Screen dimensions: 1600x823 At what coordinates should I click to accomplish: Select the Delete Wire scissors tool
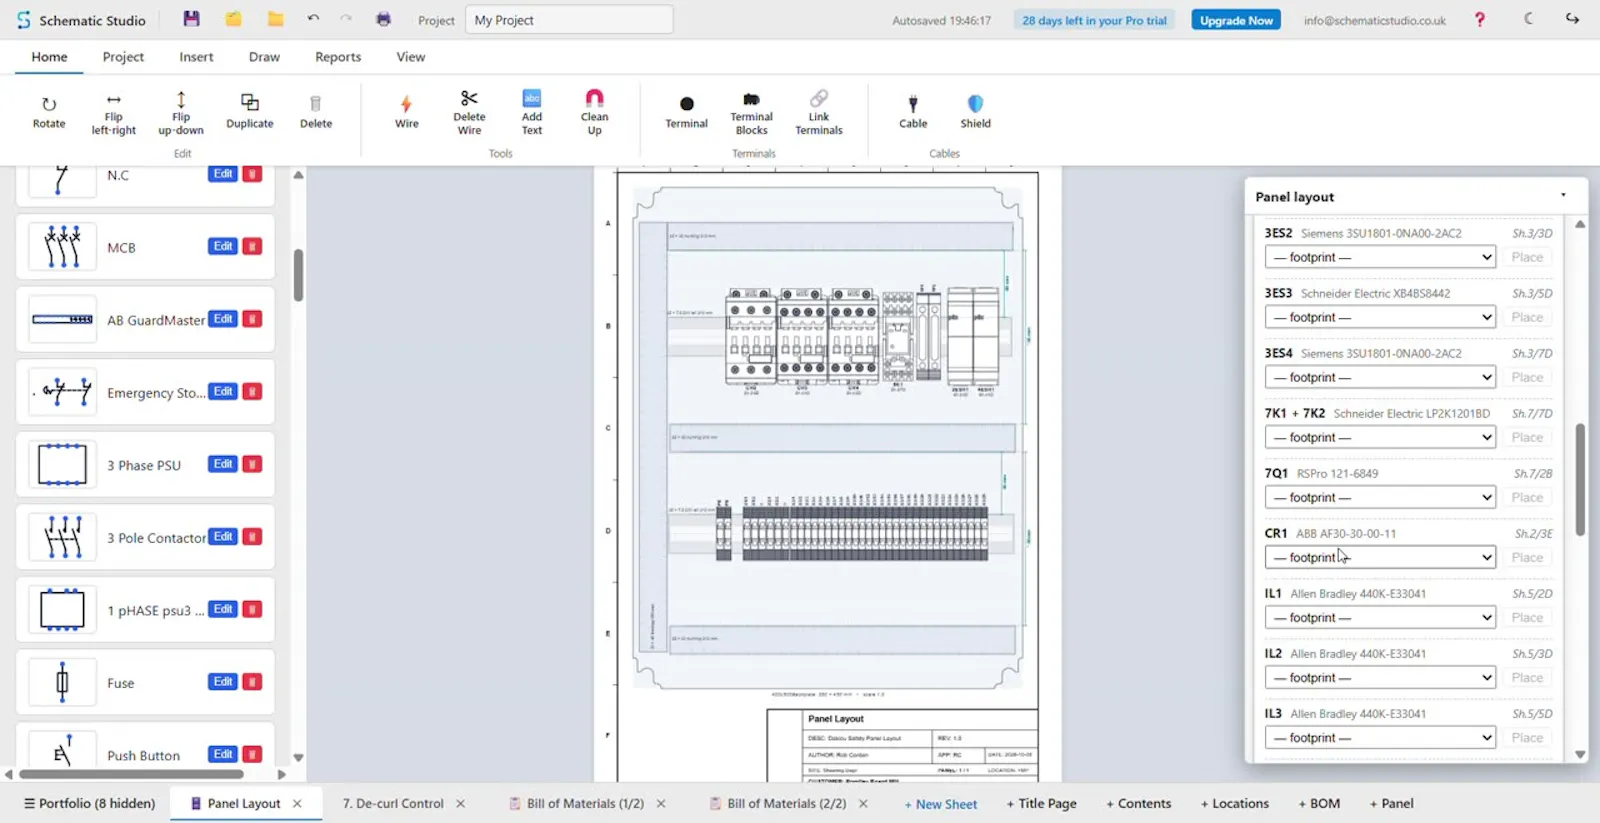coord(469,113)
